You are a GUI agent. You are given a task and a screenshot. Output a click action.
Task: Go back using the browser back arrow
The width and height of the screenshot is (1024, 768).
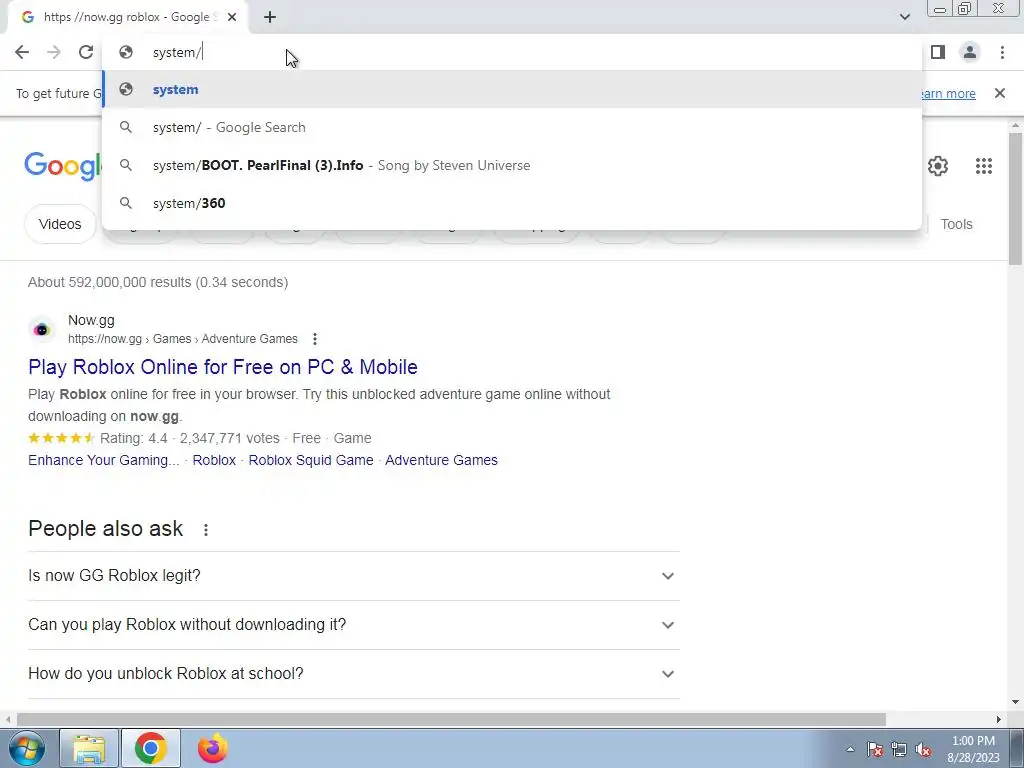pyautogui.click(x=22, y=52)
